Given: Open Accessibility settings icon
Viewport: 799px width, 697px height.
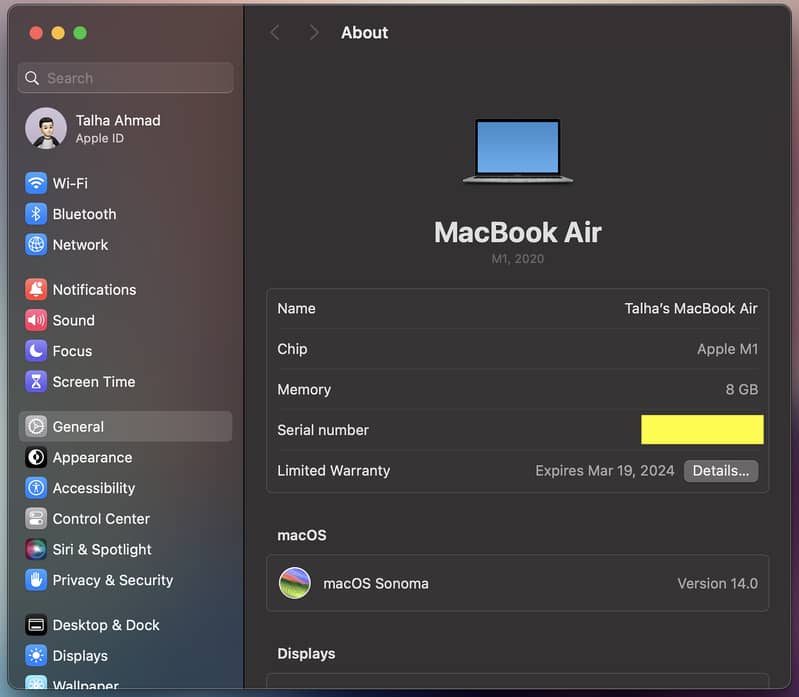Looking at the screenshot, I should 36,488.
